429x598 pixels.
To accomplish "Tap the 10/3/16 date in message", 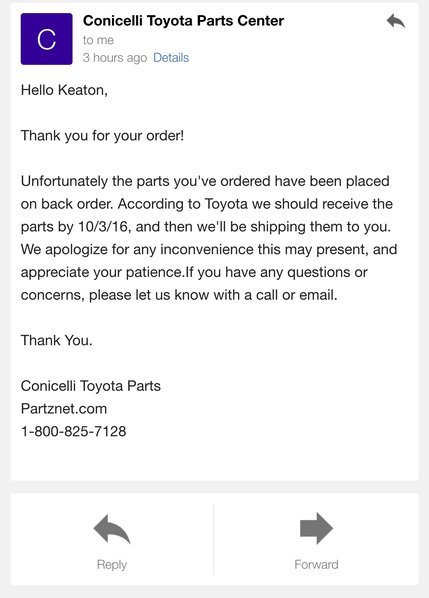I will click(103, 227).
